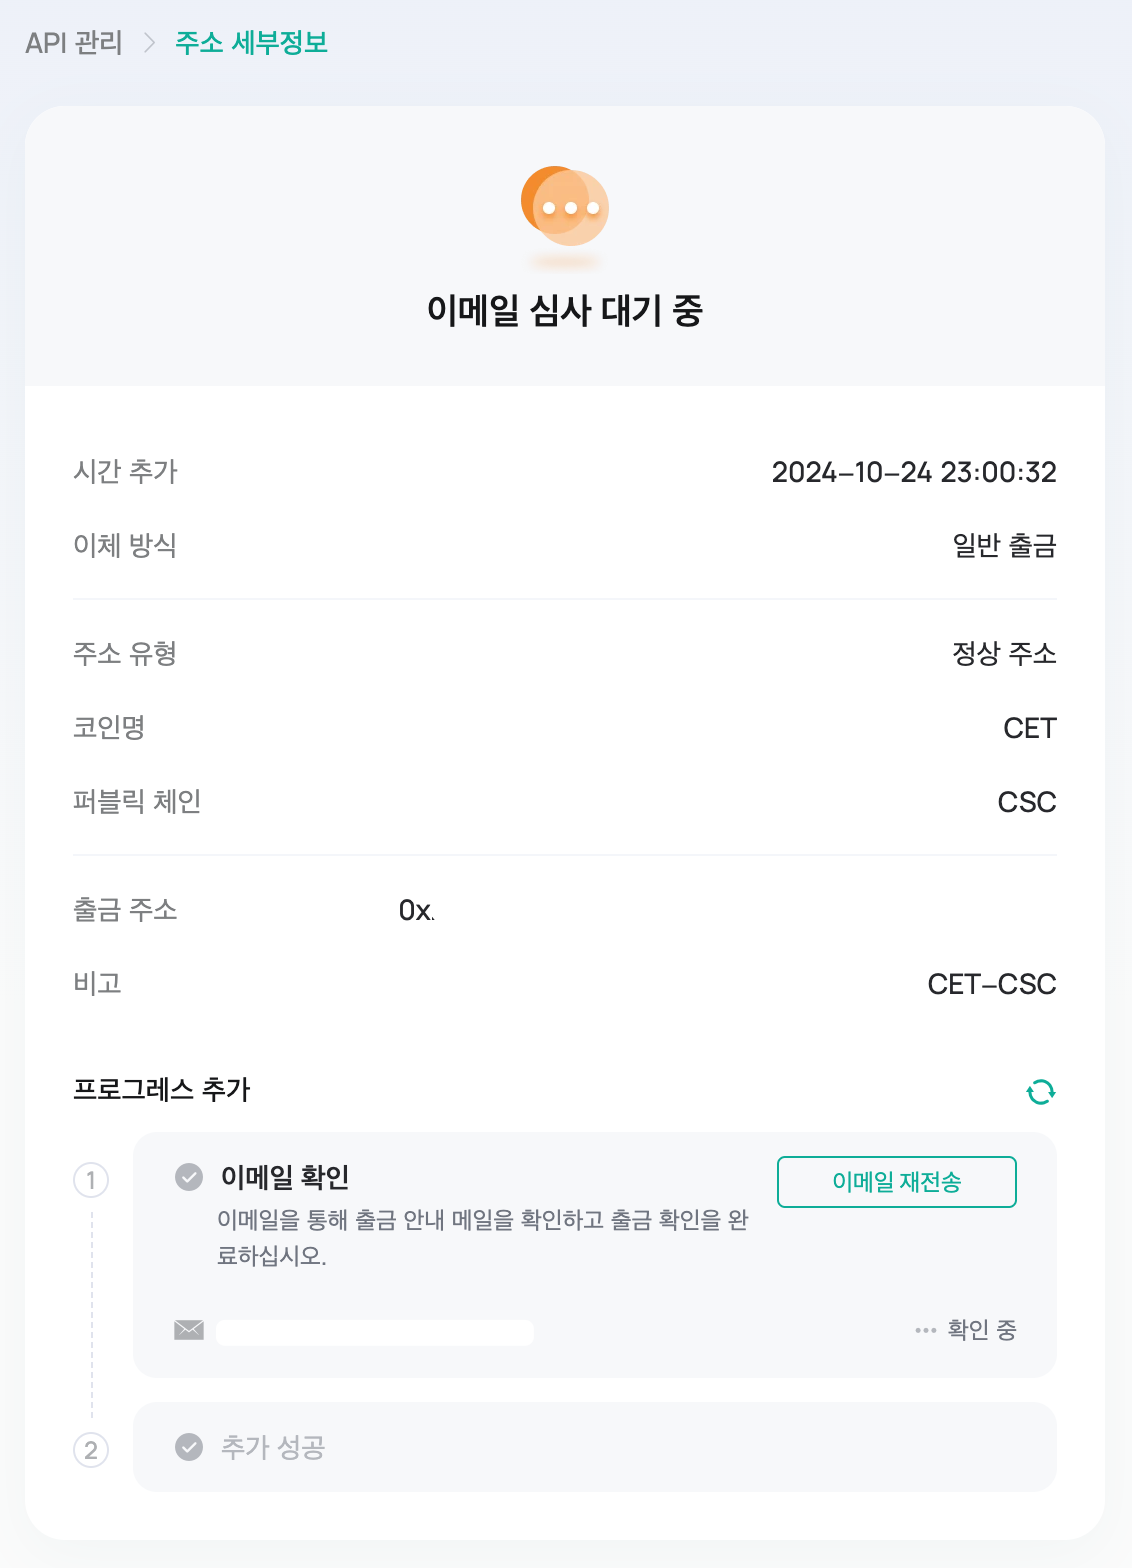
Task: Click the orange chat bubble status icon
Action: point(565,207)
